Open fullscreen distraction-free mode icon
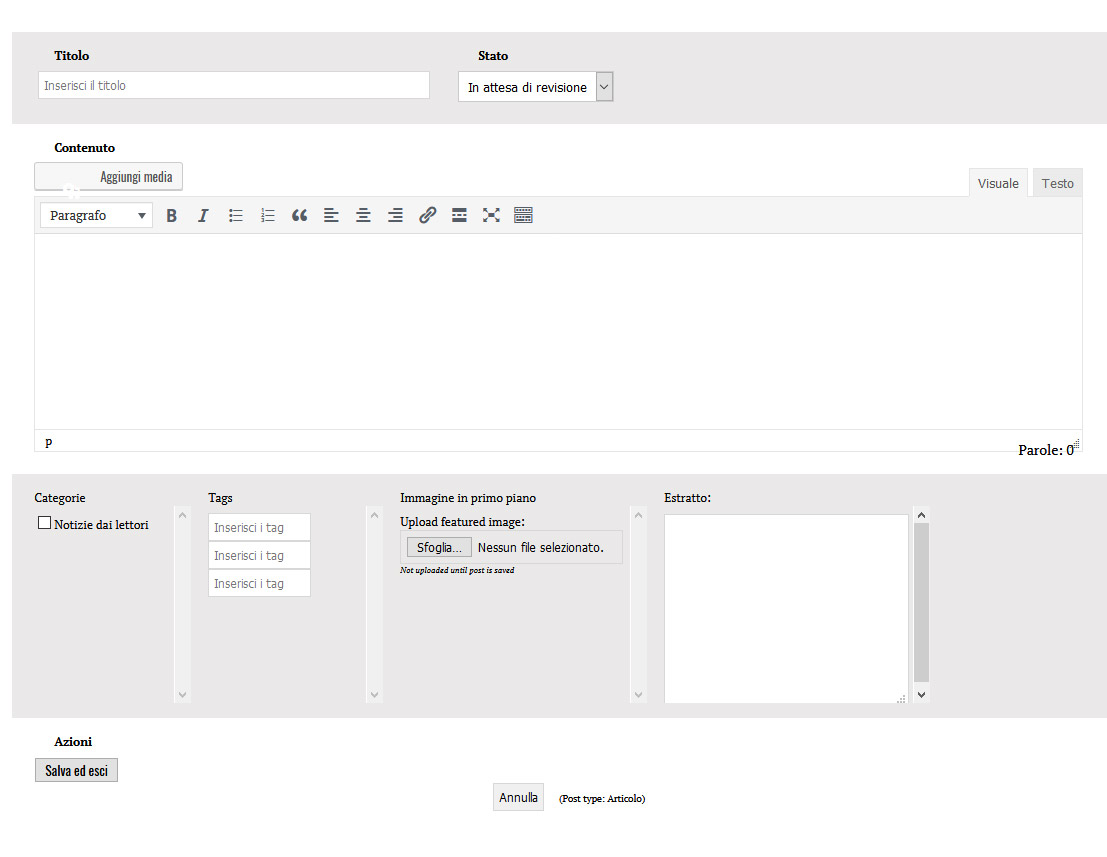 pyautogui.click(x=491, y=215)
